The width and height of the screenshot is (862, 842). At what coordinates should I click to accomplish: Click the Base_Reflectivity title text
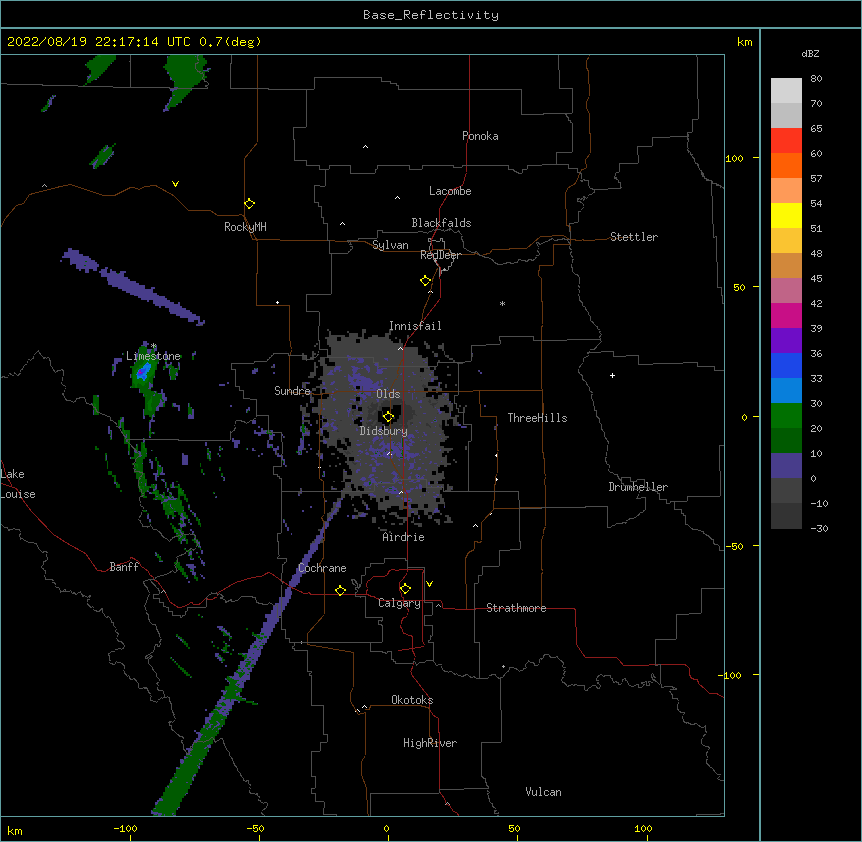pyautogui.click(x=431, y=15)
